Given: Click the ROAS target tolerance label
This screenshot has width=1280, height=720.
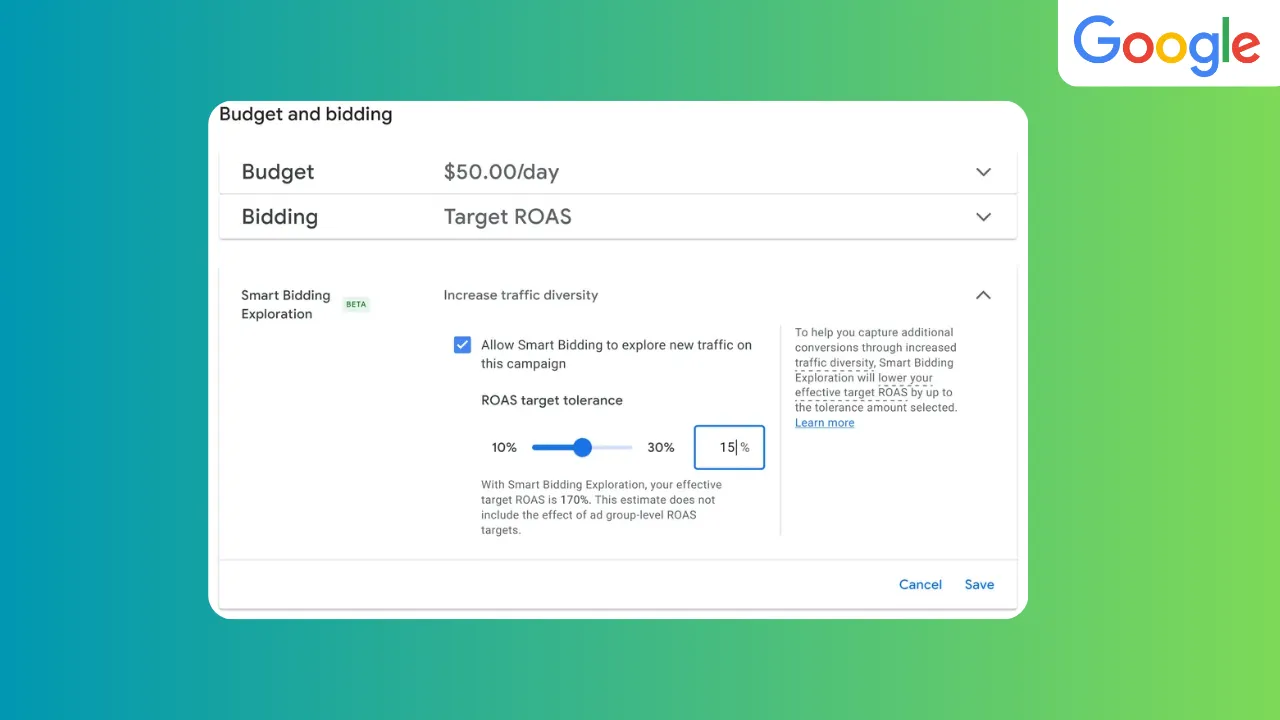Looking at the screenshot, I should pos(552,400).
